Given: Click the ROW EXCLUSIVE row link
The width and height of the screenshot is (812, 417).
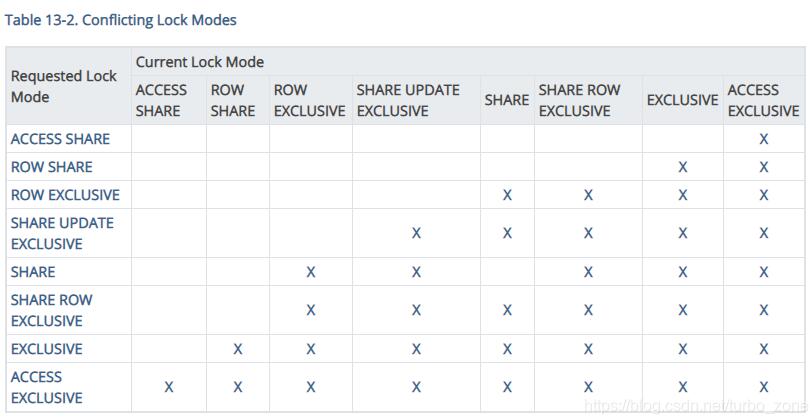Looking at the screenshot, I should coord(65,195).
